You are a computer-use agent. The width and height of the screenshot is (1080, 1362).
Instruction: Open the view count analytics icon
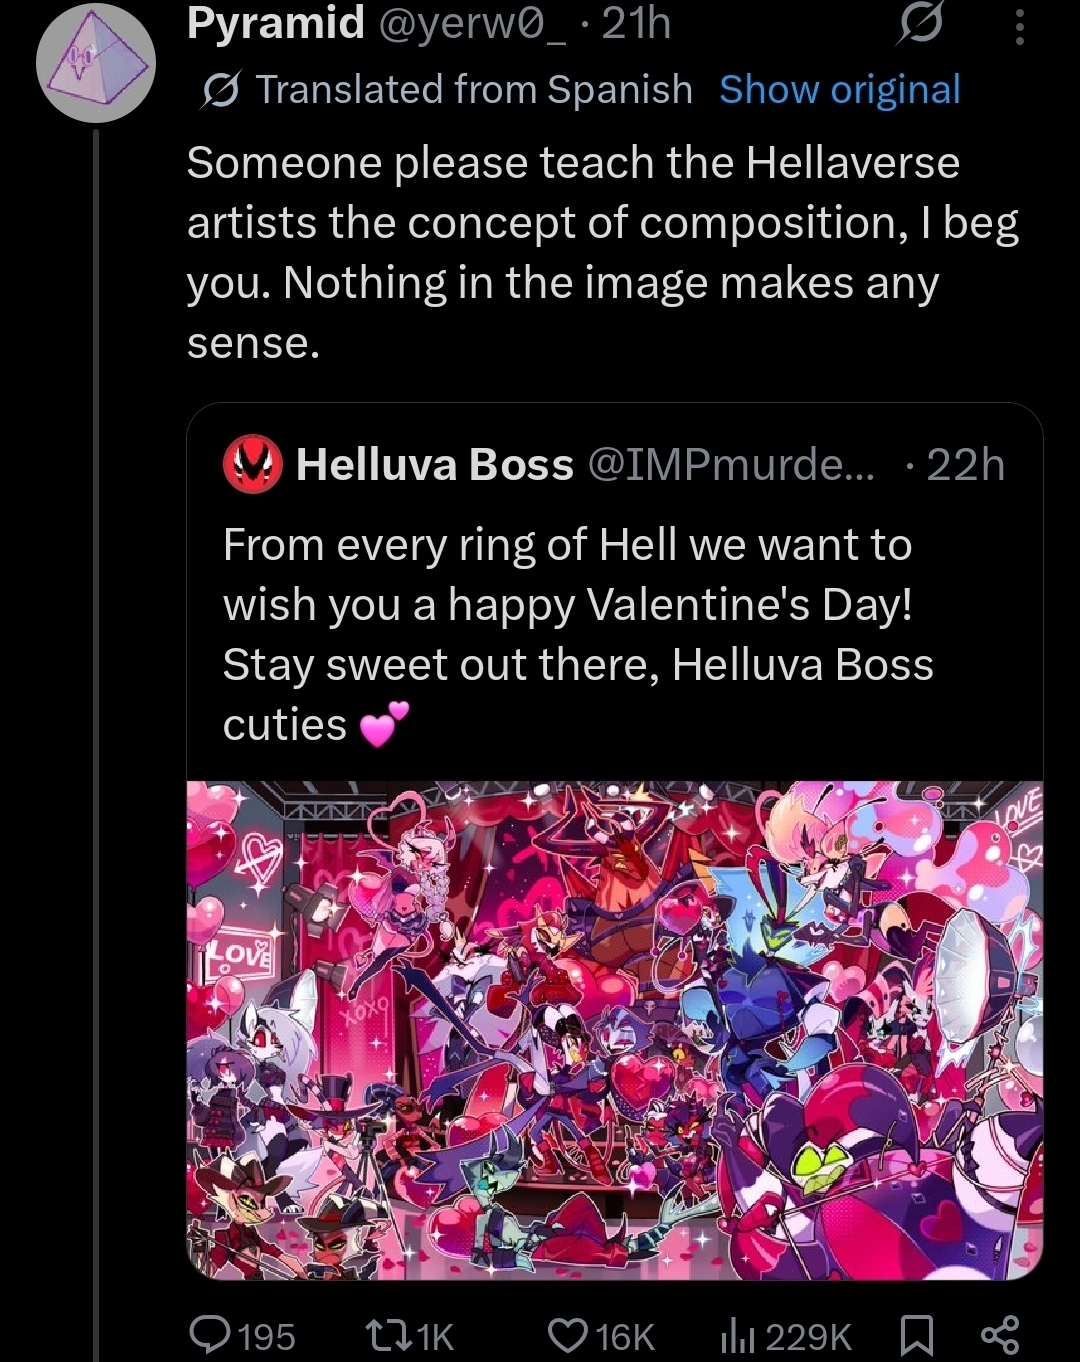737,1334
